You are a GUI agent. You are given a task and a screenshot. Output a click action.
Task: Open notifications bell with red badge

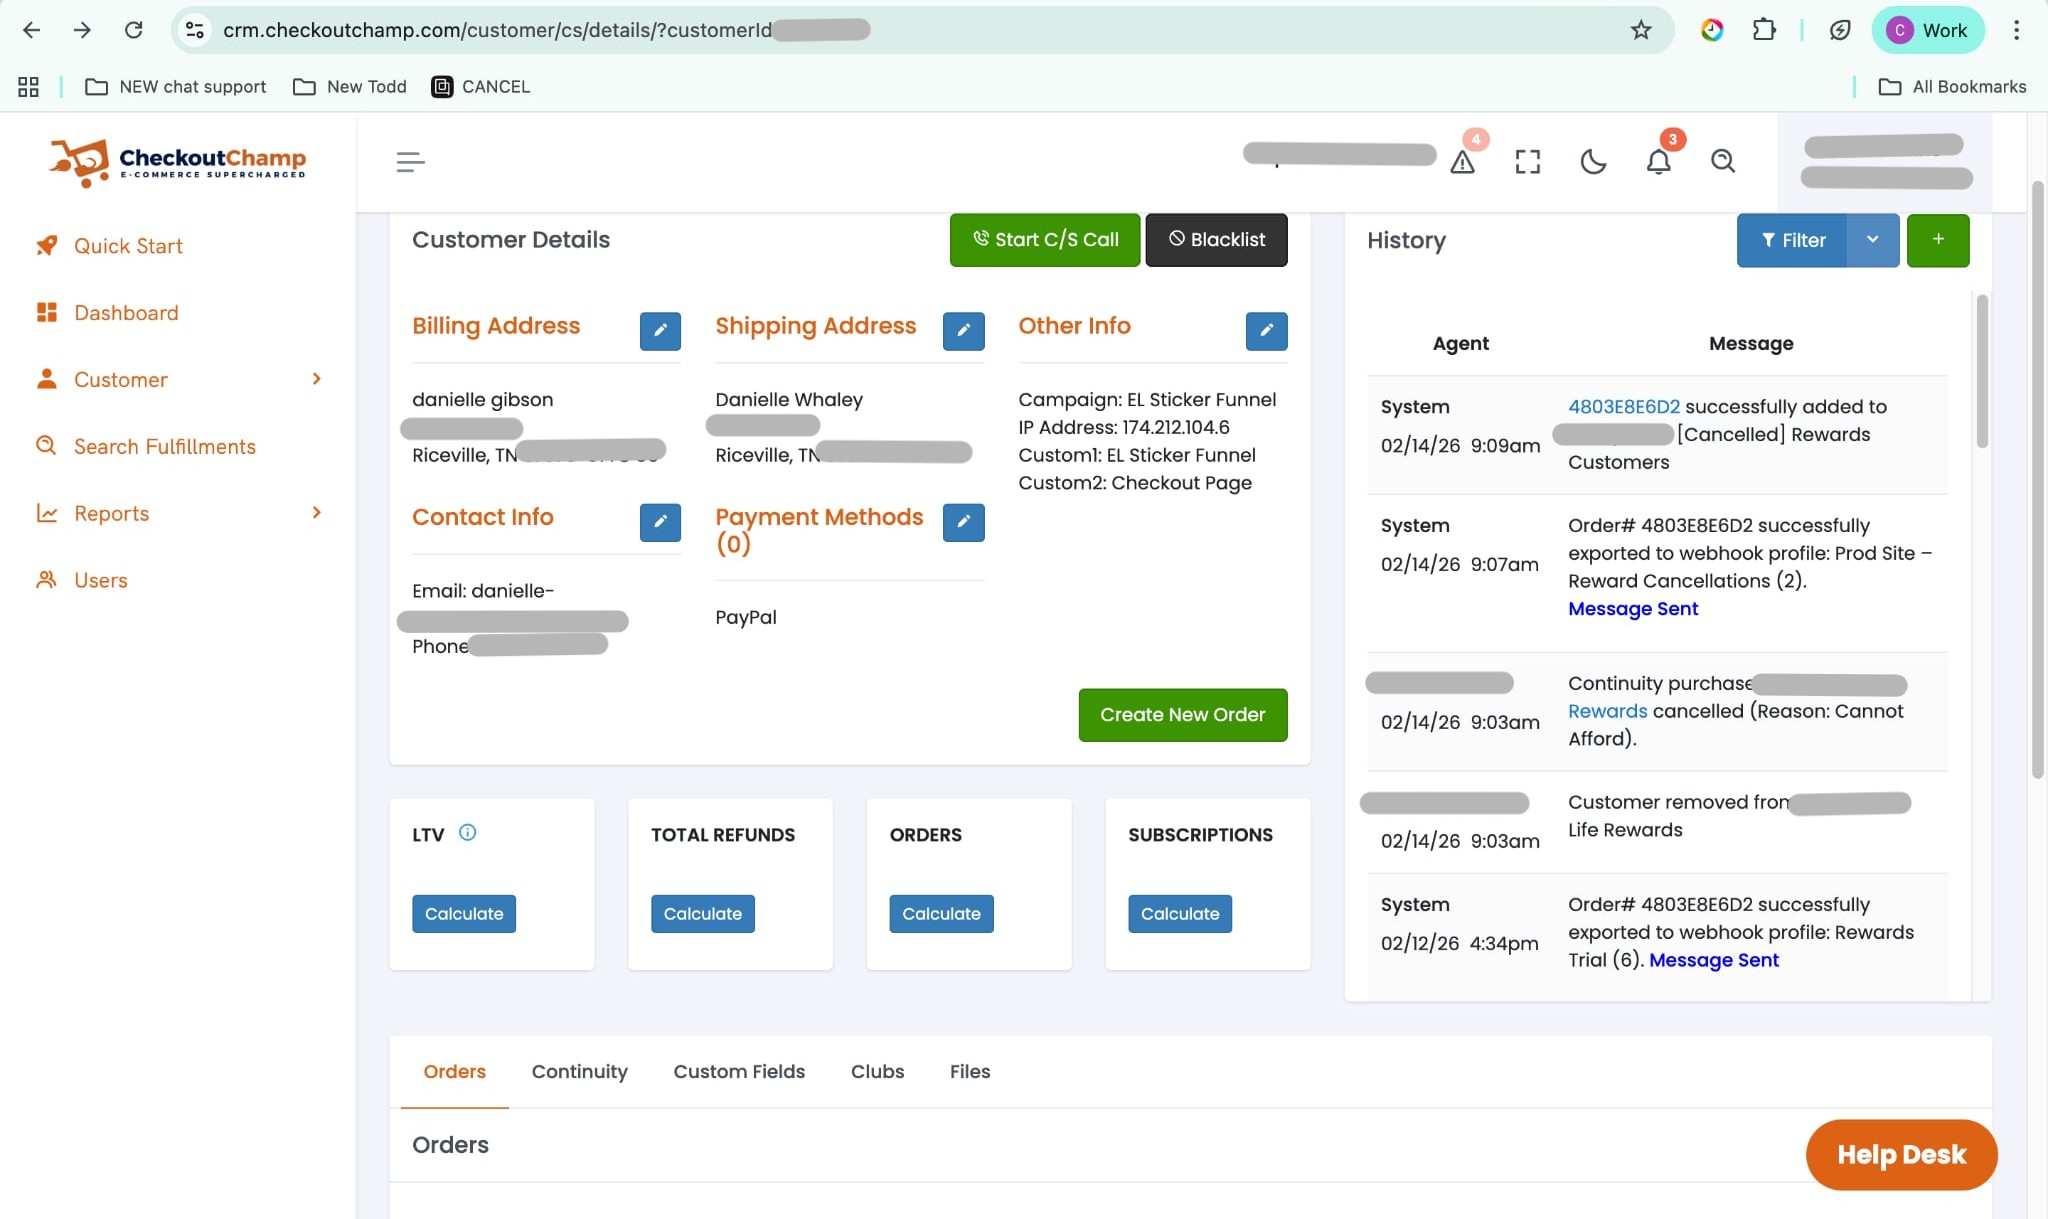pyautogui.click(x=1659, y=161)
